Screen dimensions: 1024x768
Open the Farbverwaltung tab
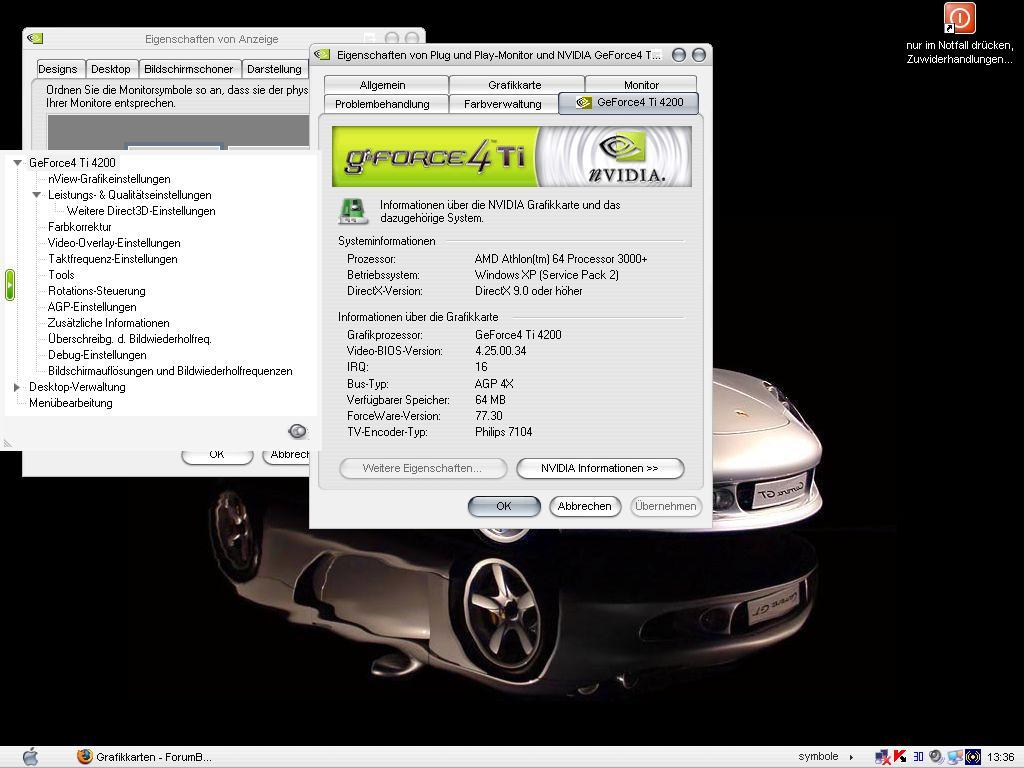pyautogui.click(x=503, y=104)
